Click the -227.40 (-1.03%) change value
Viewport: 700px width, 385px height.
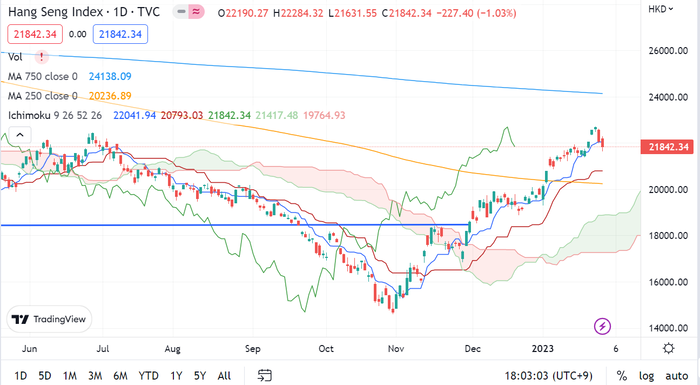coord(476,13)
